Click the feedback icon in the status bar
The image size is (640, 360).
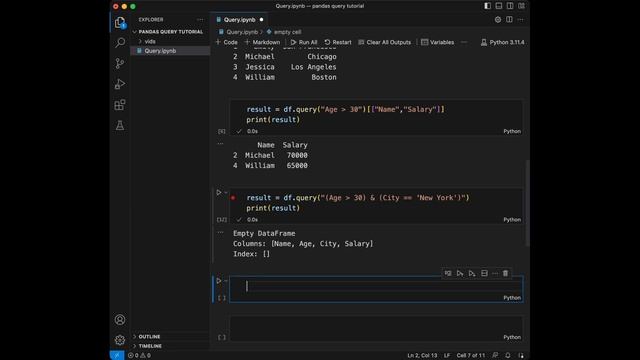click(495, 356)
